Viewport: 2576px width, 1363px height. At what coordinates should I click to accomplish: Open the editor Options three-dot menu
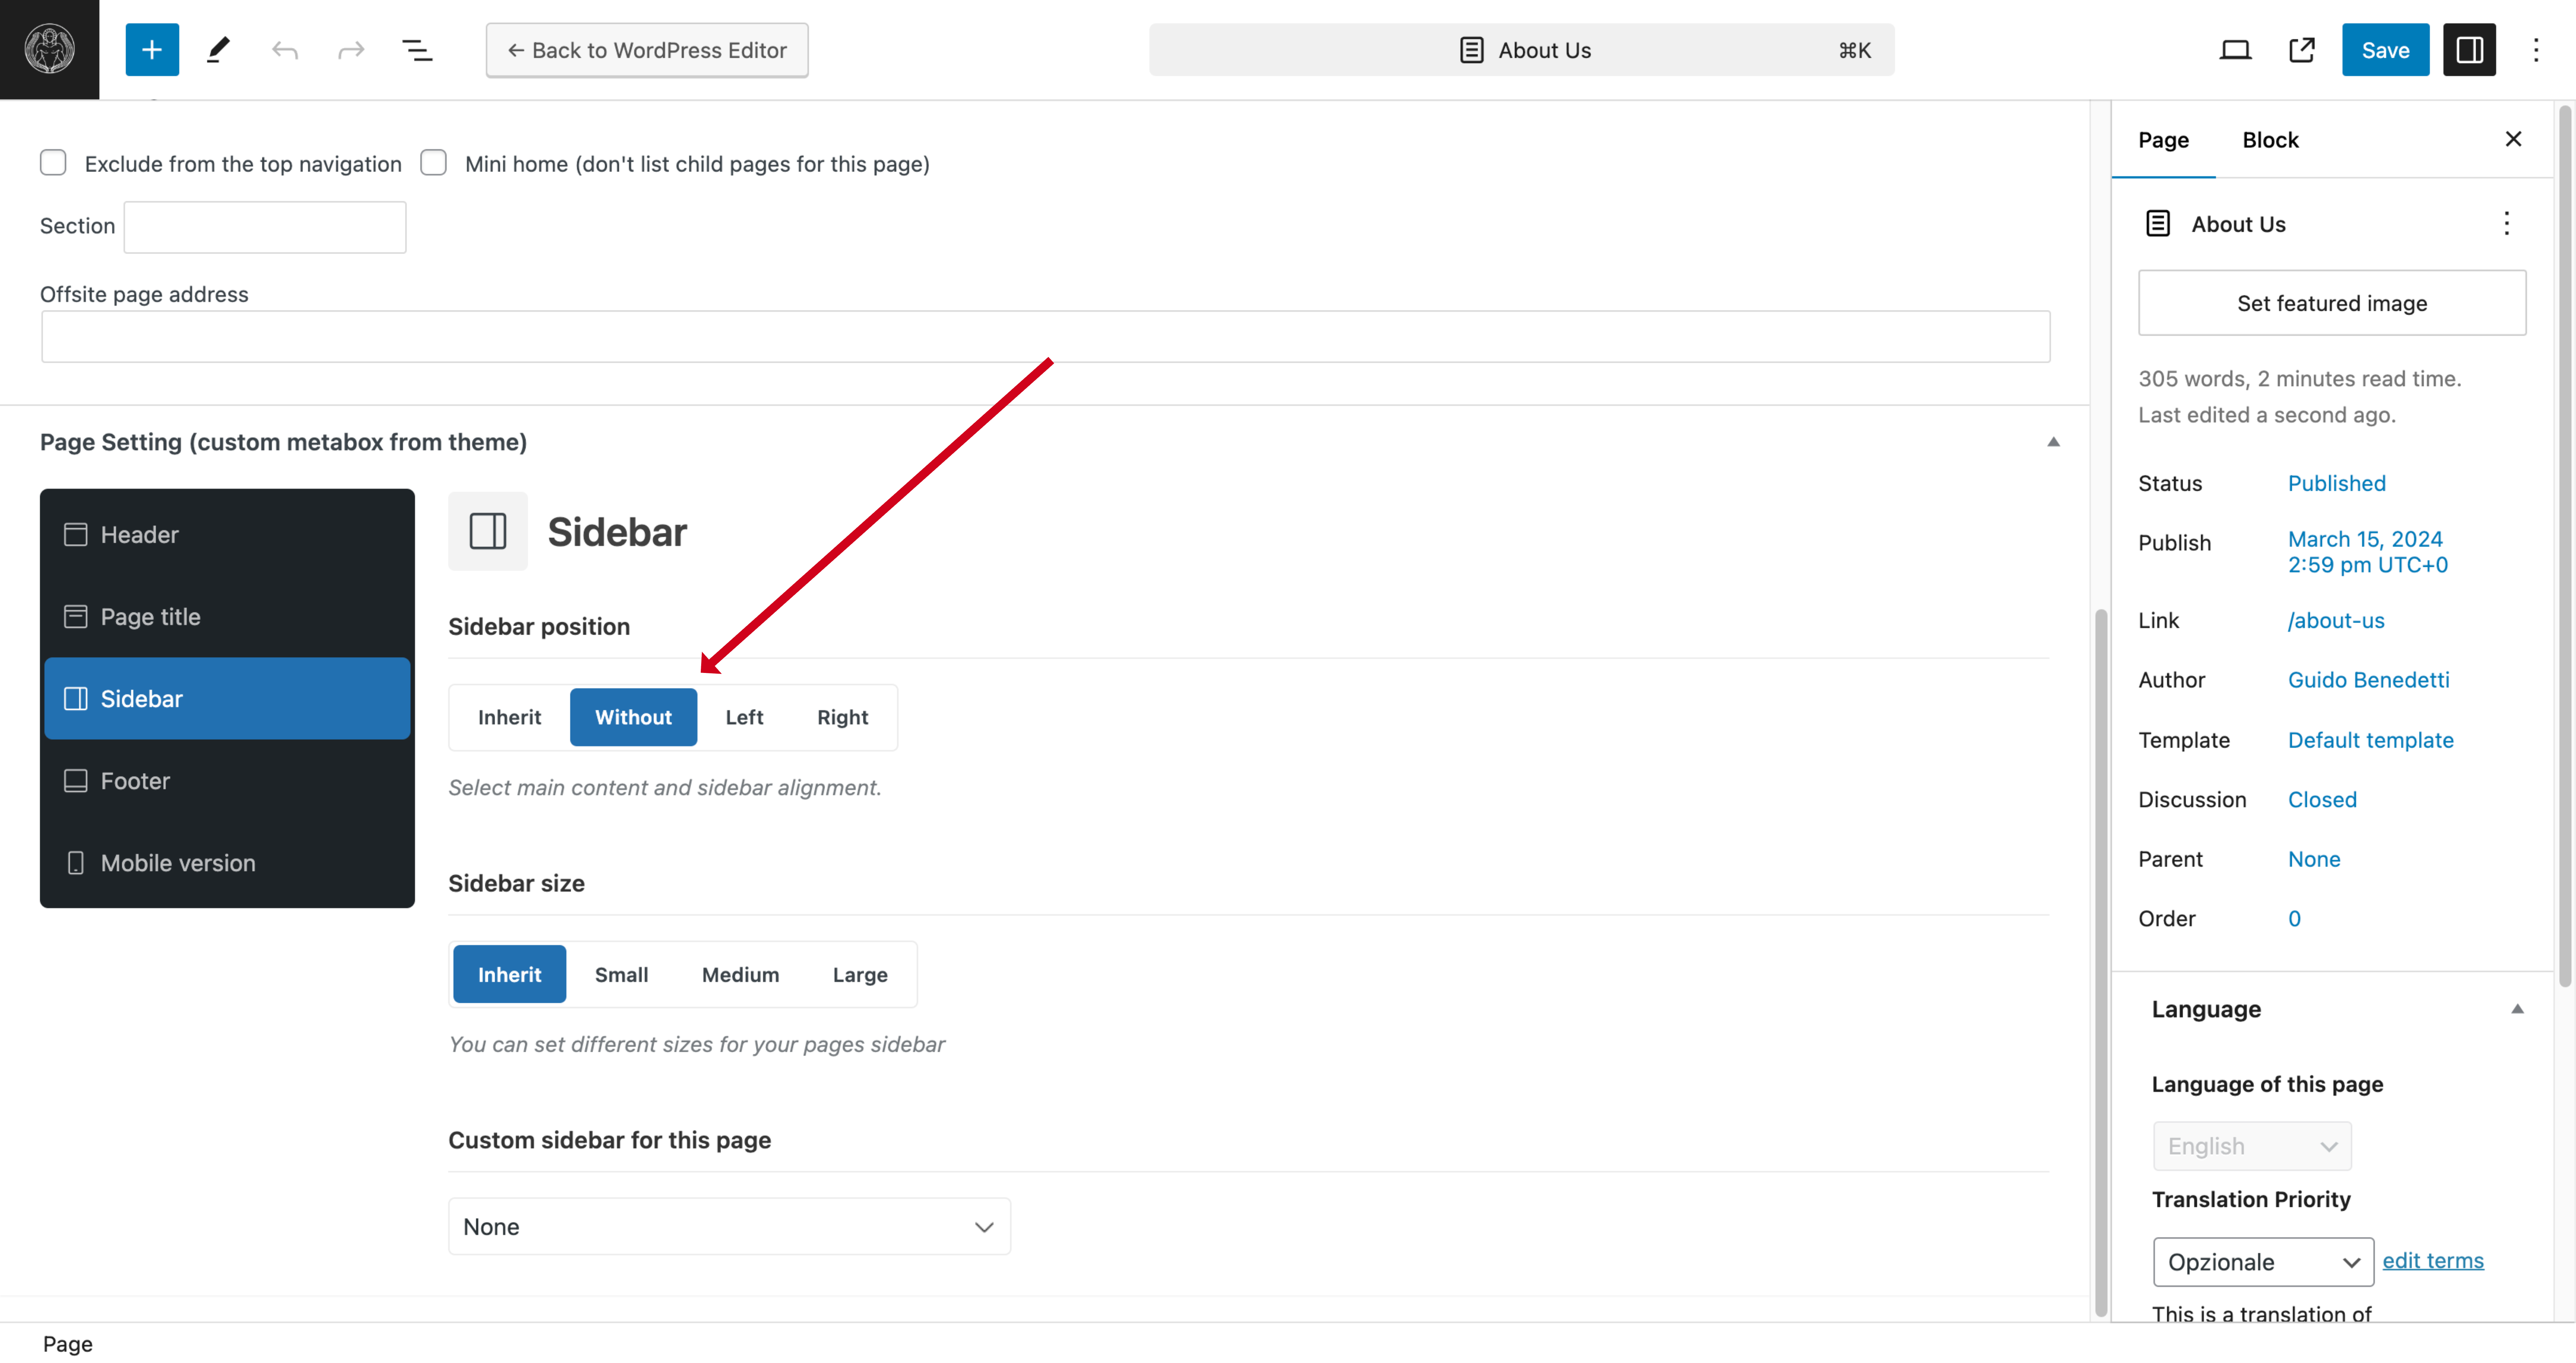2536,50
